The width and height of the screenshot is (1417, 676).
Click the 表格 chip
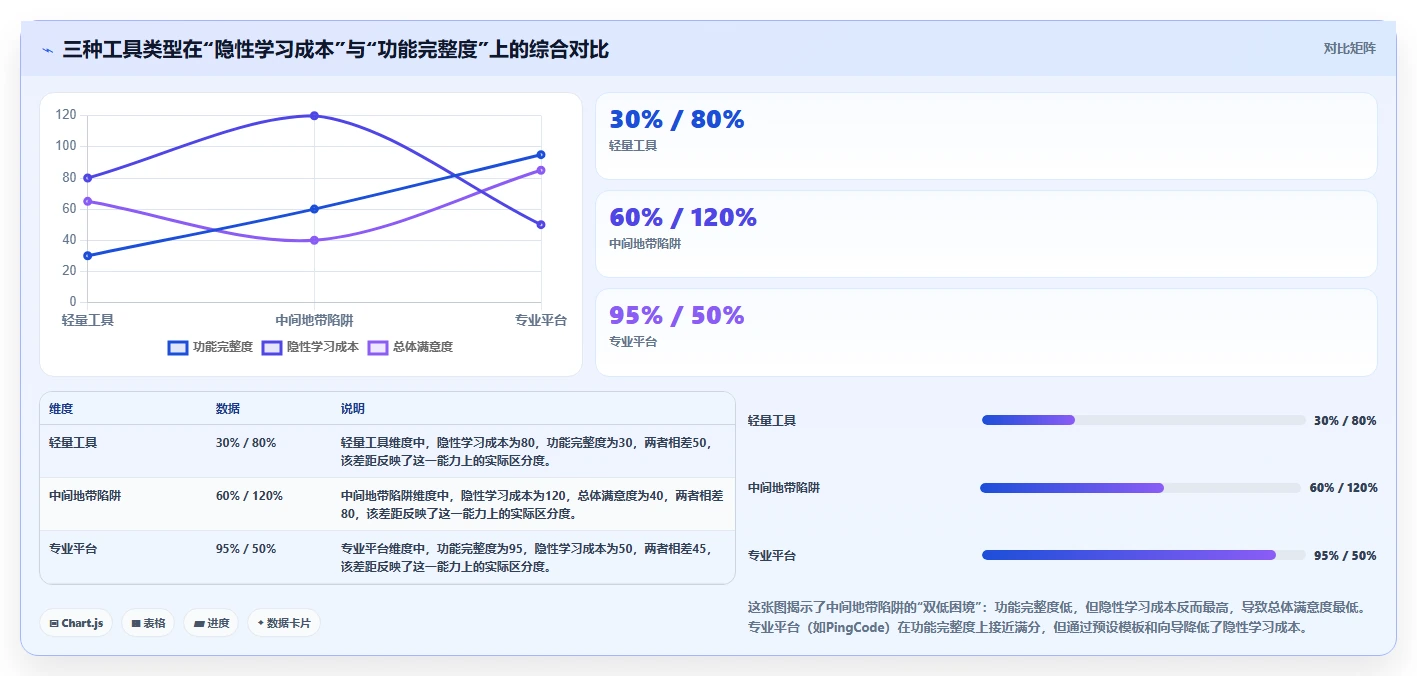coord(148,623)
